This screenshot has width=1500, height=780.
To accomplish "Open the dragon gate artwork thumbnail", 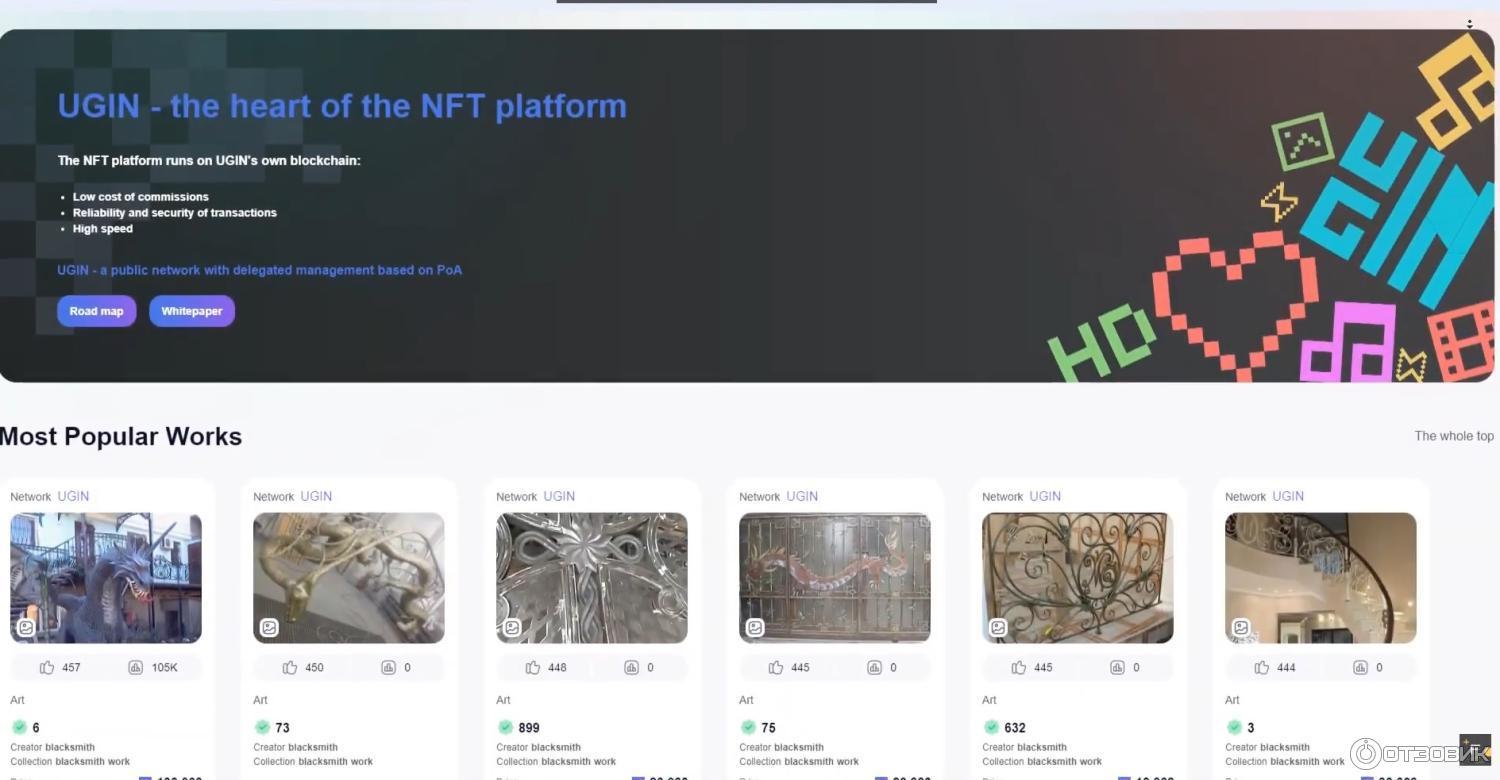I will (x=835, y=578).
